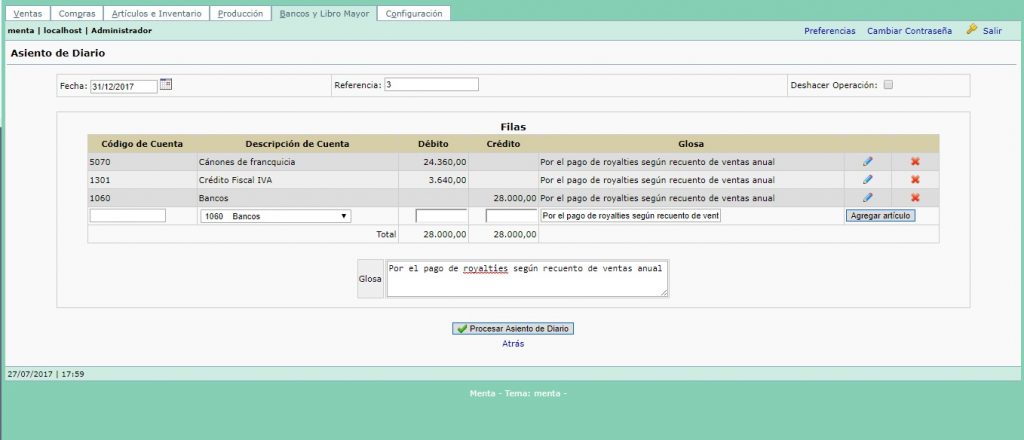
Task: Follow the Atrás link
Action: click(x=513, y=344)
